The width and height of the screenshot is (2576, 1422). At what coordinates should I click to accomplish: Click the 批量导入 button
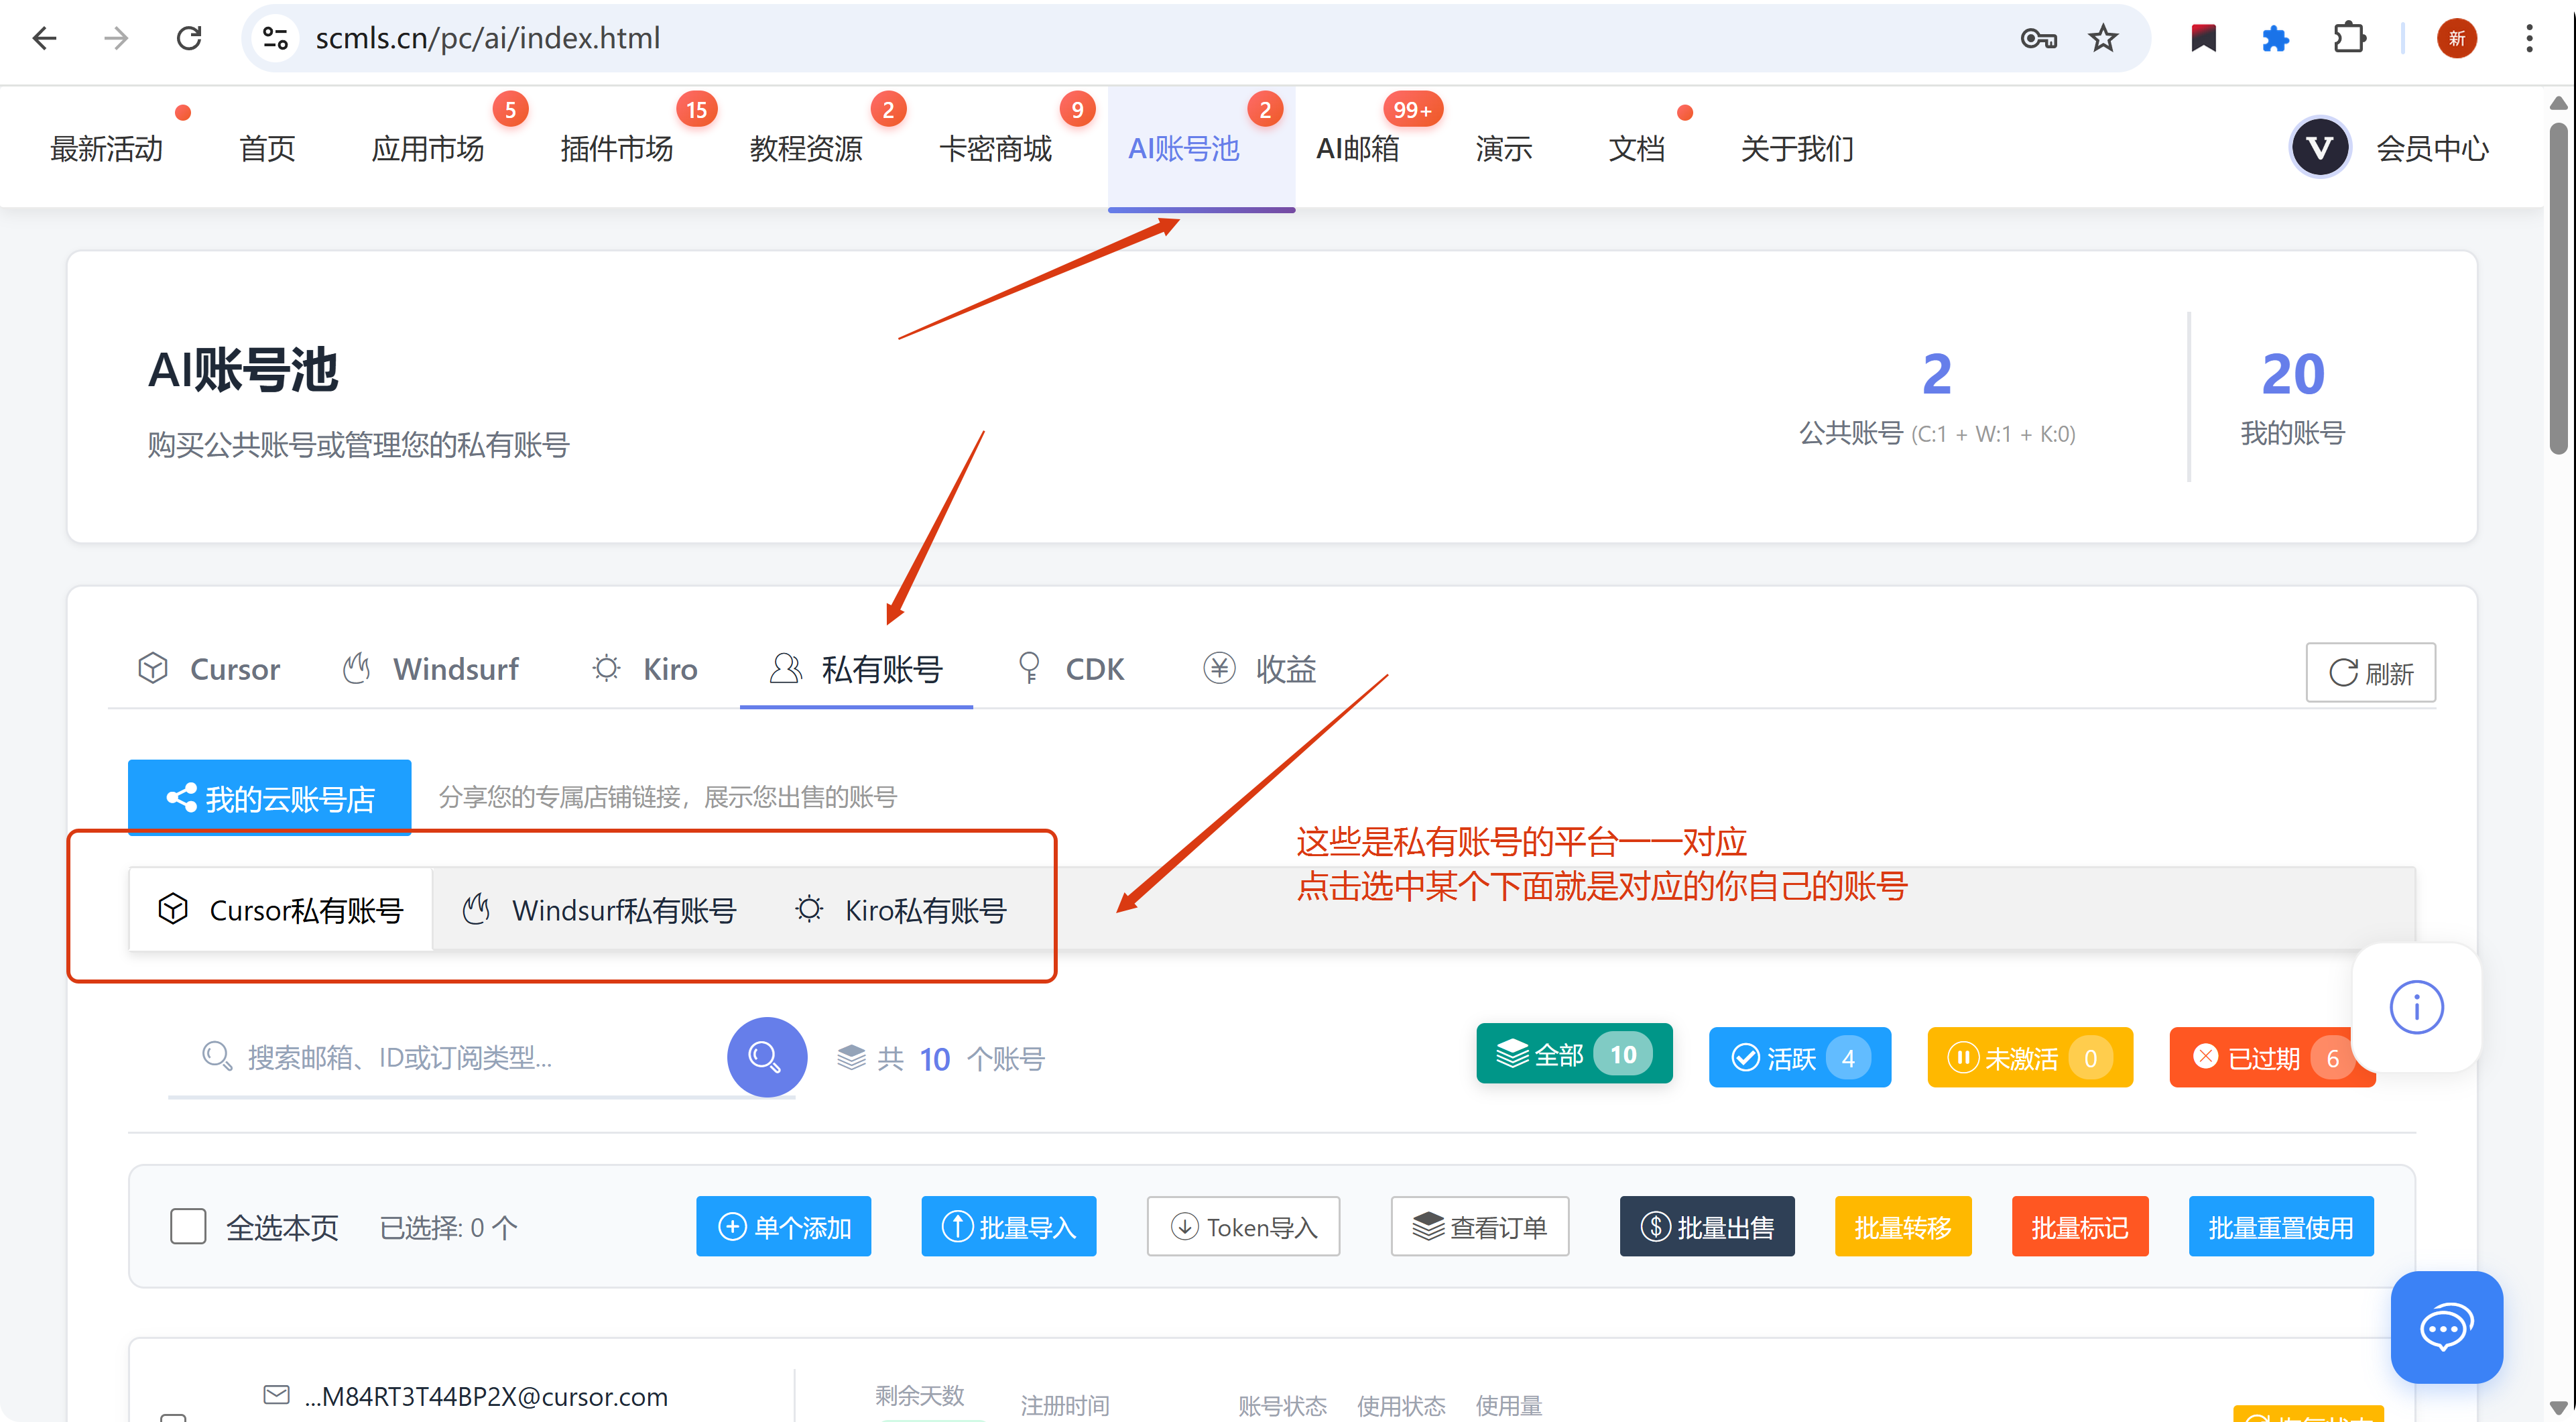click(1008, 1226)
